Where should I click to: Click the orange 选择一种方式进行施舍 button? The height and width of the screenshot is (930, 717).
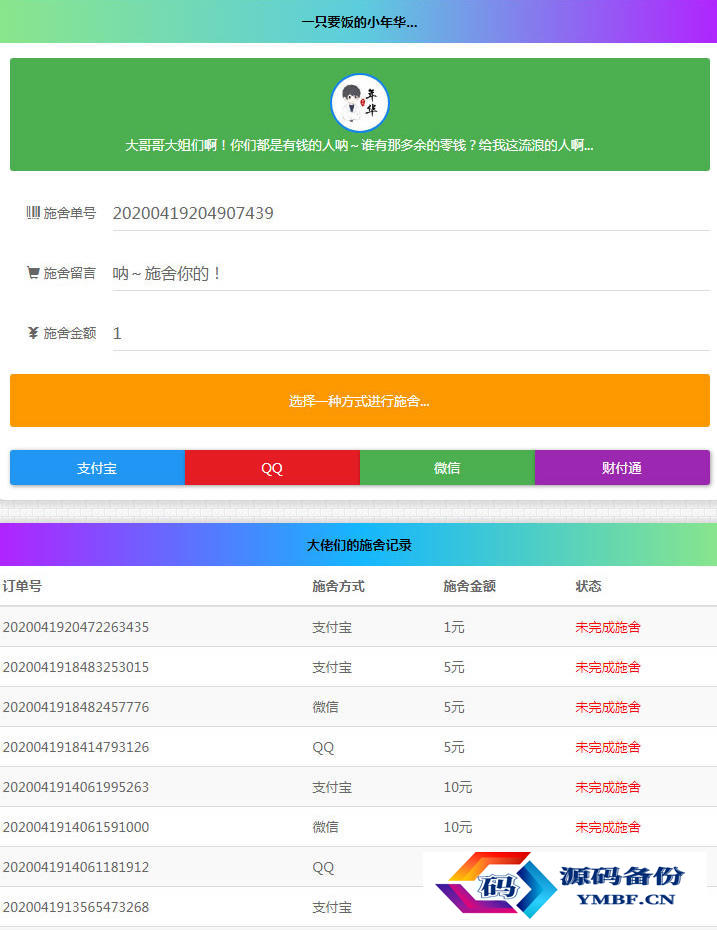360,400
